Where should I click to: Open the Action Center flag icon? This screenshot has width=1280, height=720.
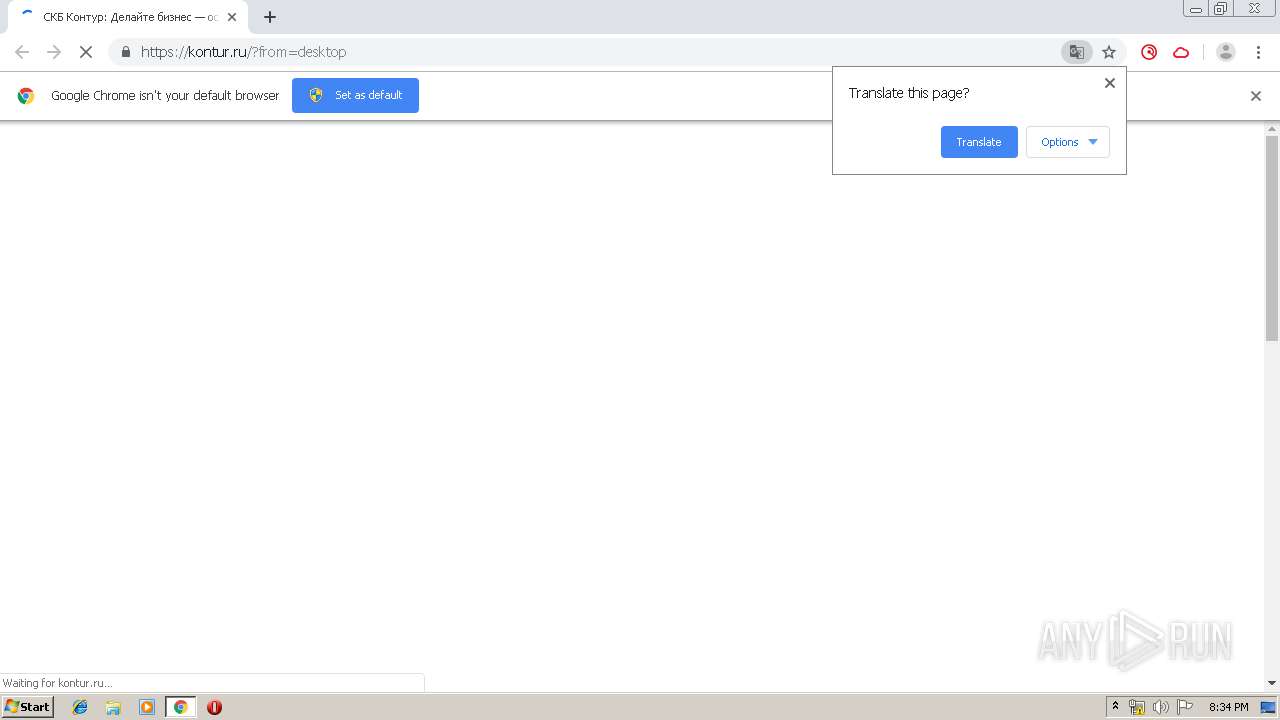pos(1185,707)
